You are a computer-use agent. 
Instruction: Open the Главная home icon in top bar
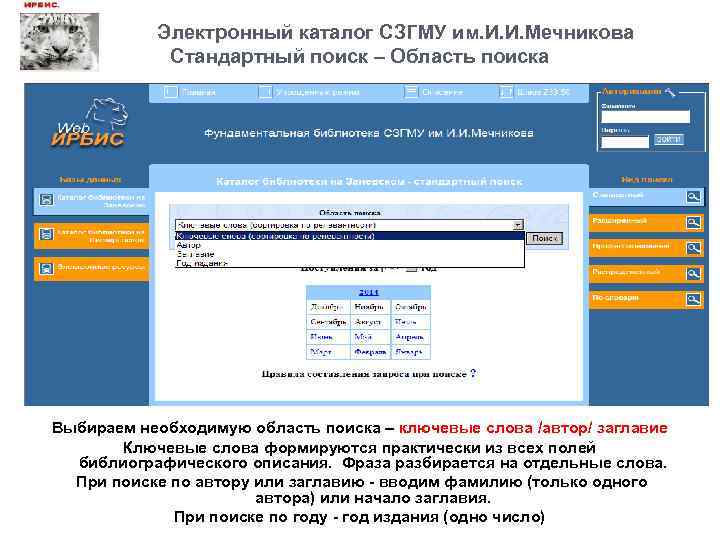click(170, 92)
